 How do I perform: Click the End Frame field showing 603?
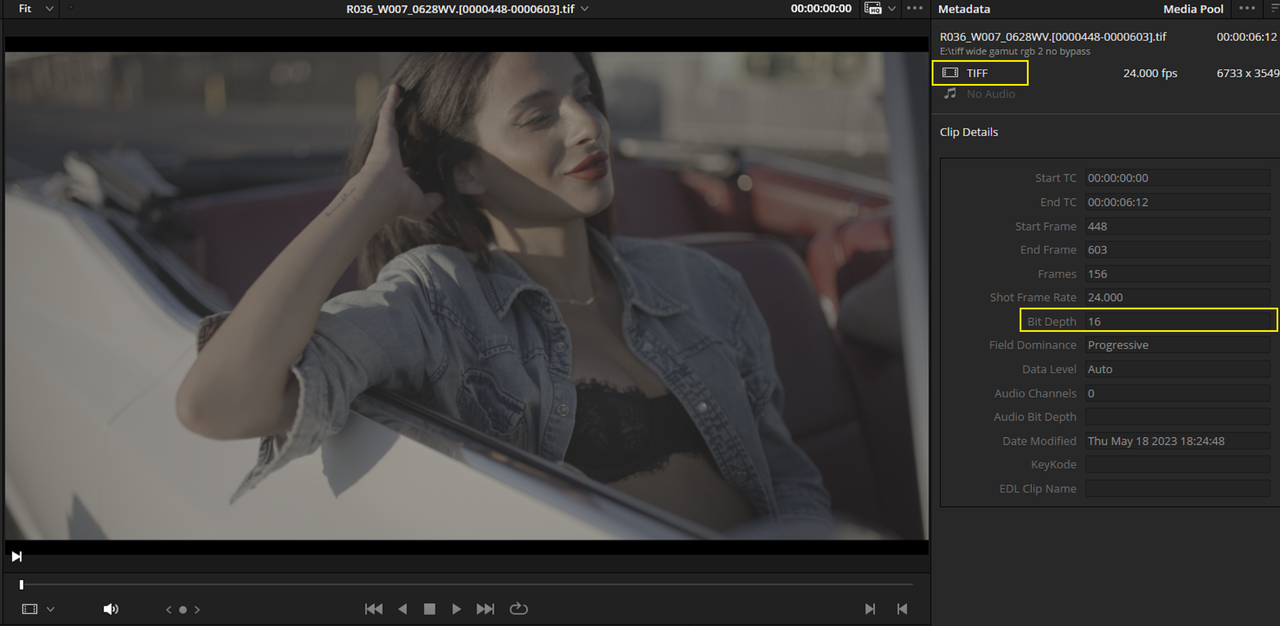(x=1177, y=250)
